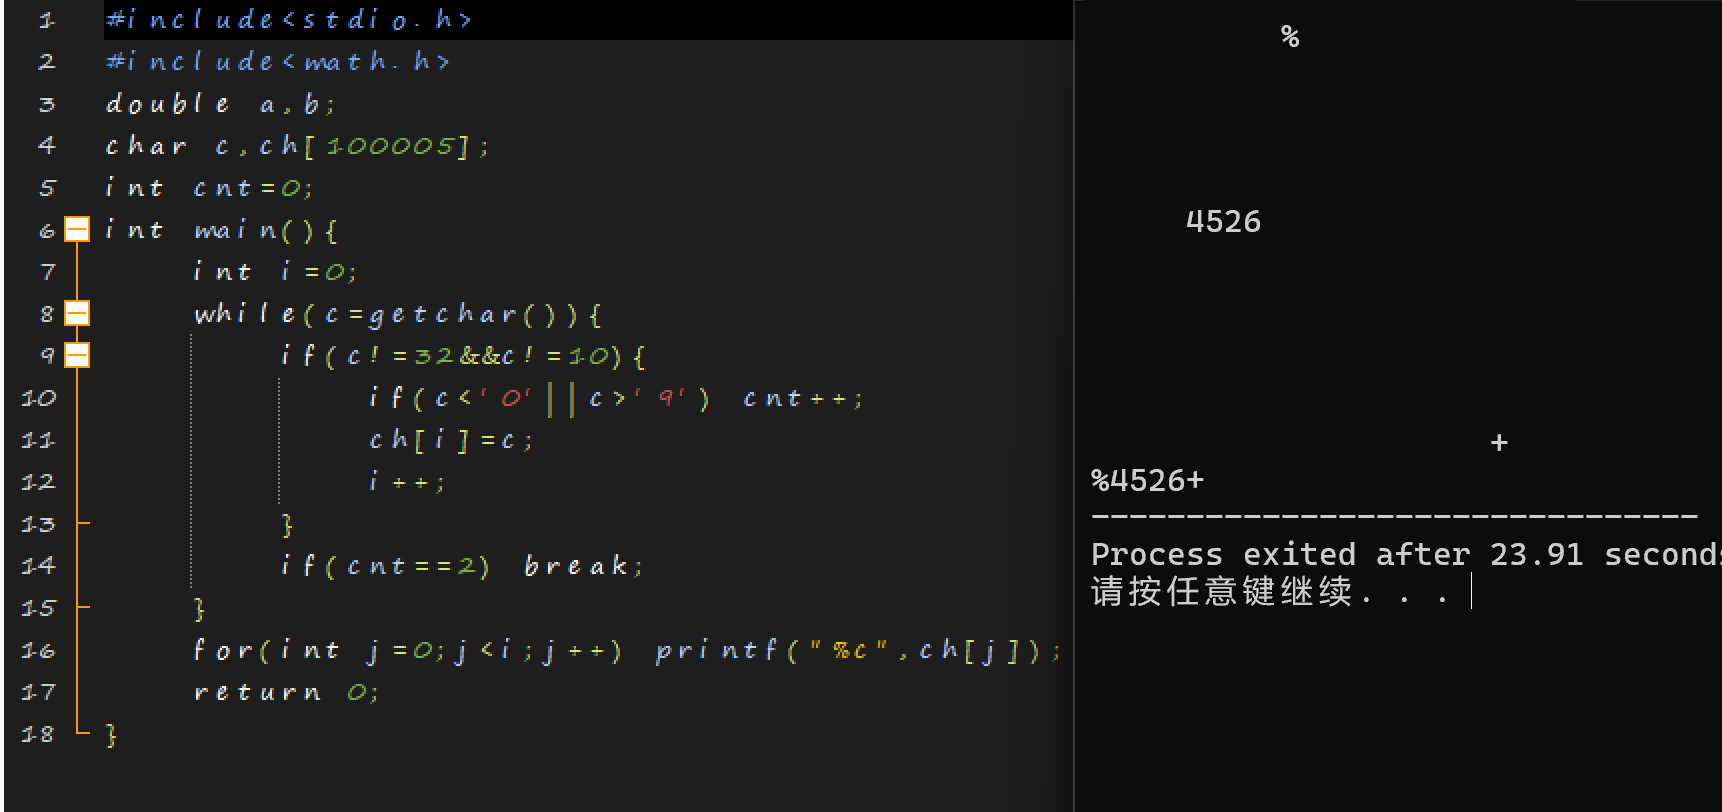
Task: Click the 'return 0;' statement
Action: coord(287,692)
